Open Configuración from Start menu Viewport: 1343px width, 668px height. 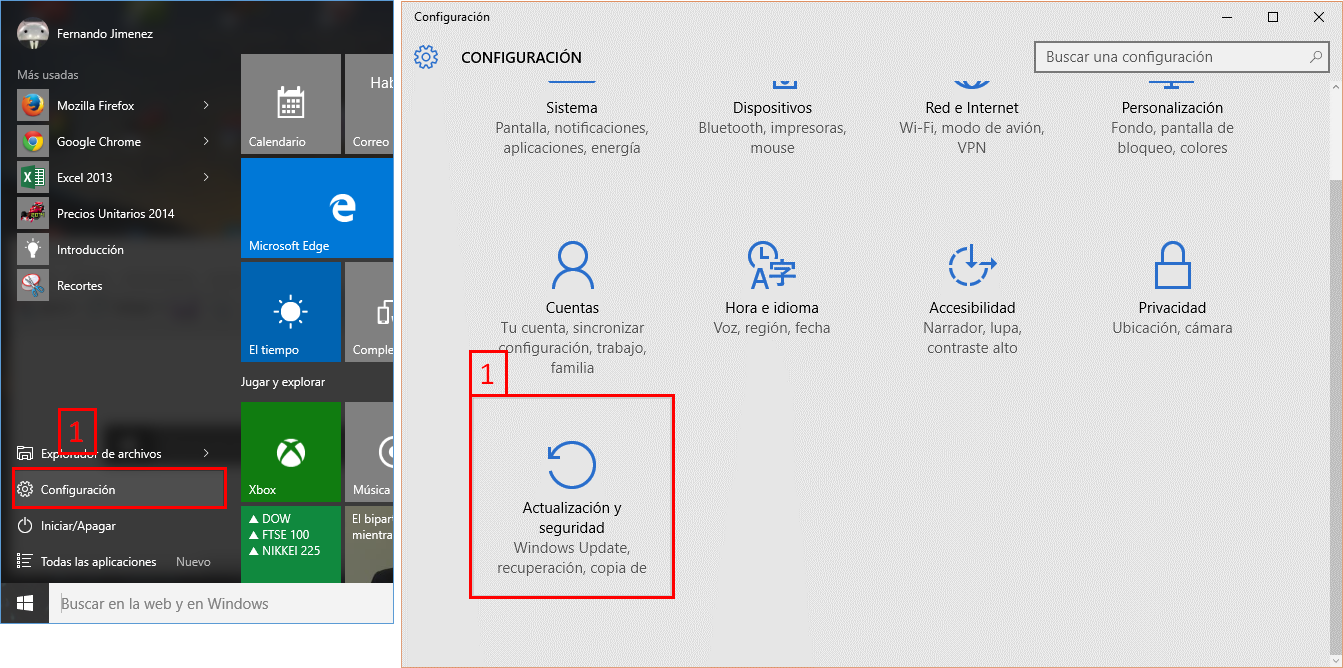coord(118,490)
